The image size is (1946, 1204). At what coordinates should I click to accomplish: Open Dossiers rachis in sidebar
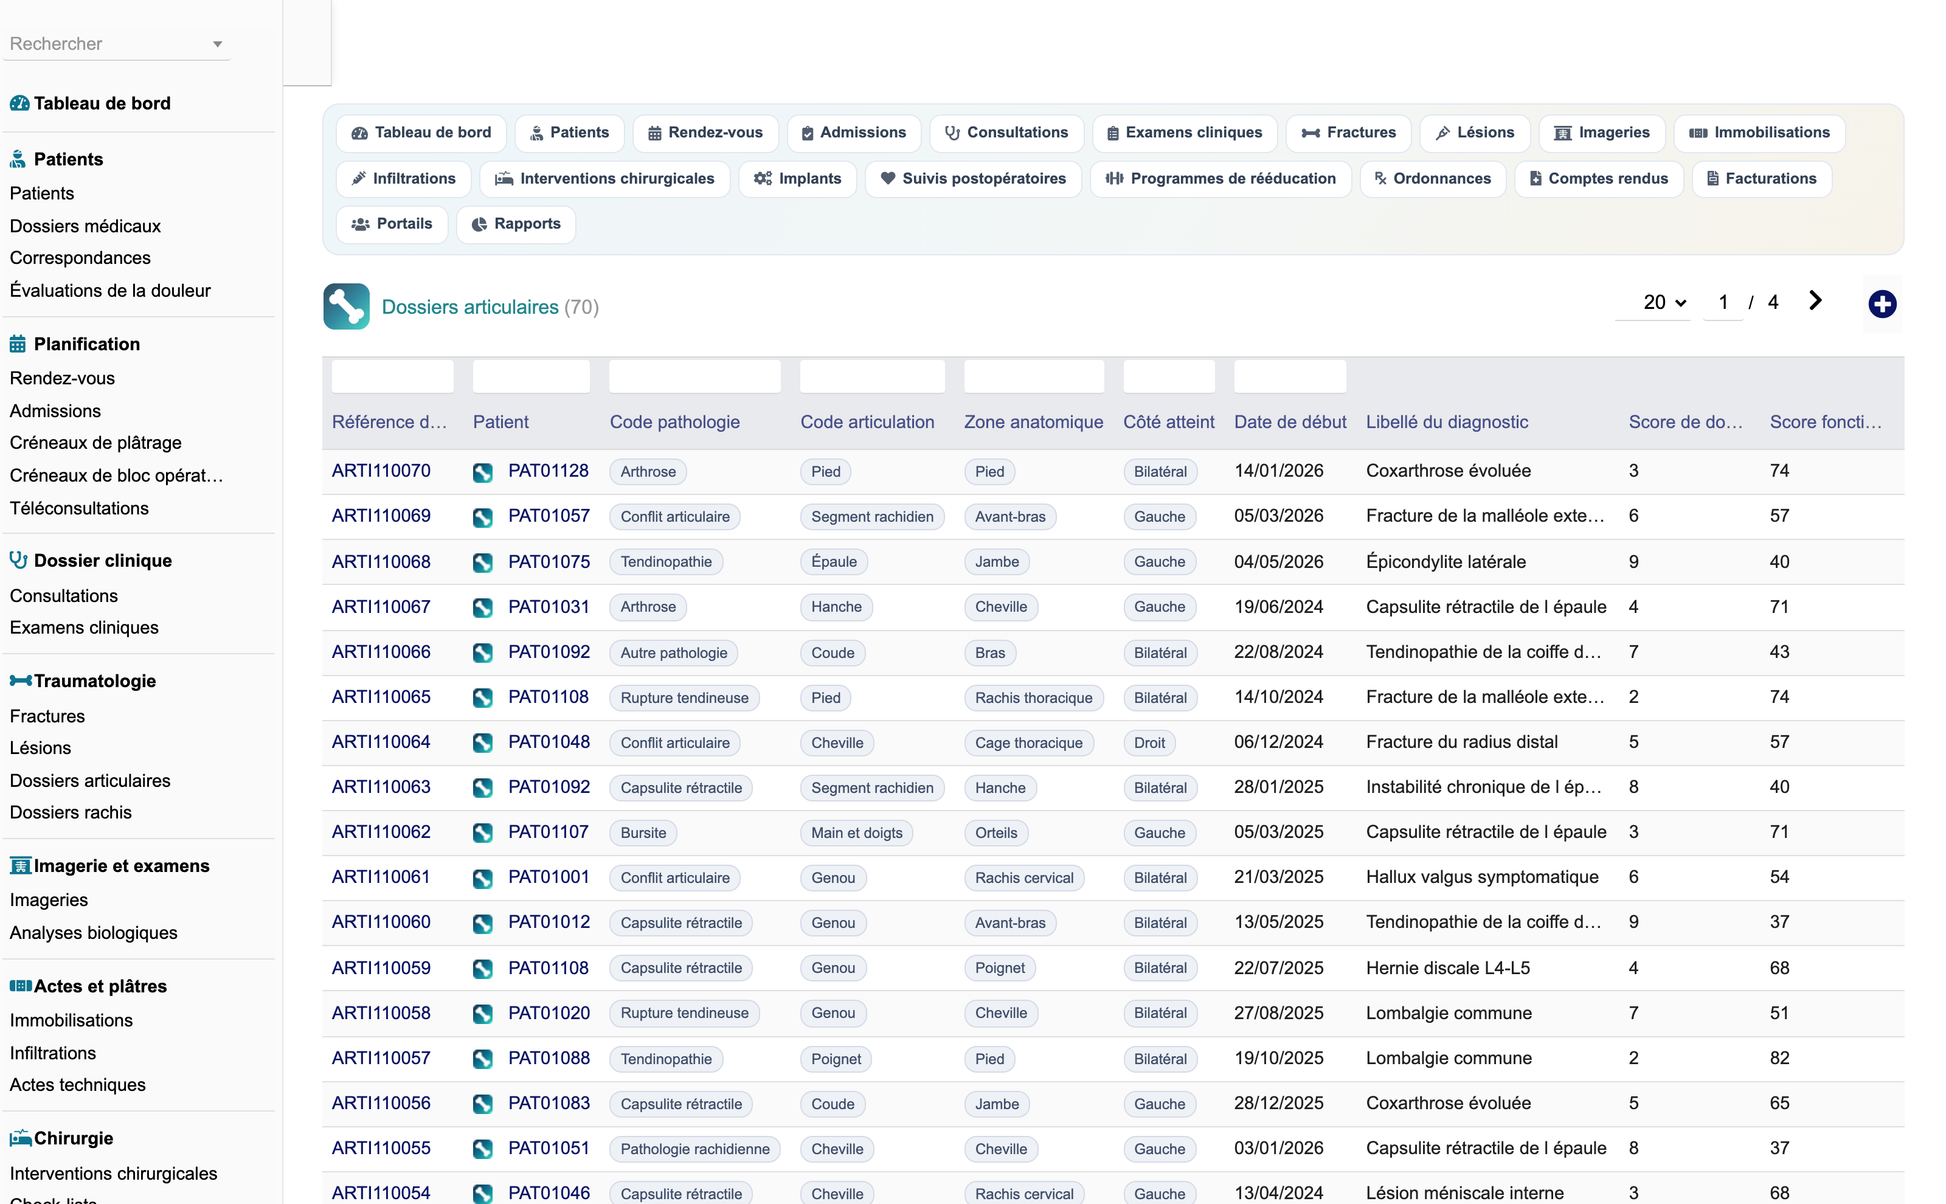tap(70, 813)
